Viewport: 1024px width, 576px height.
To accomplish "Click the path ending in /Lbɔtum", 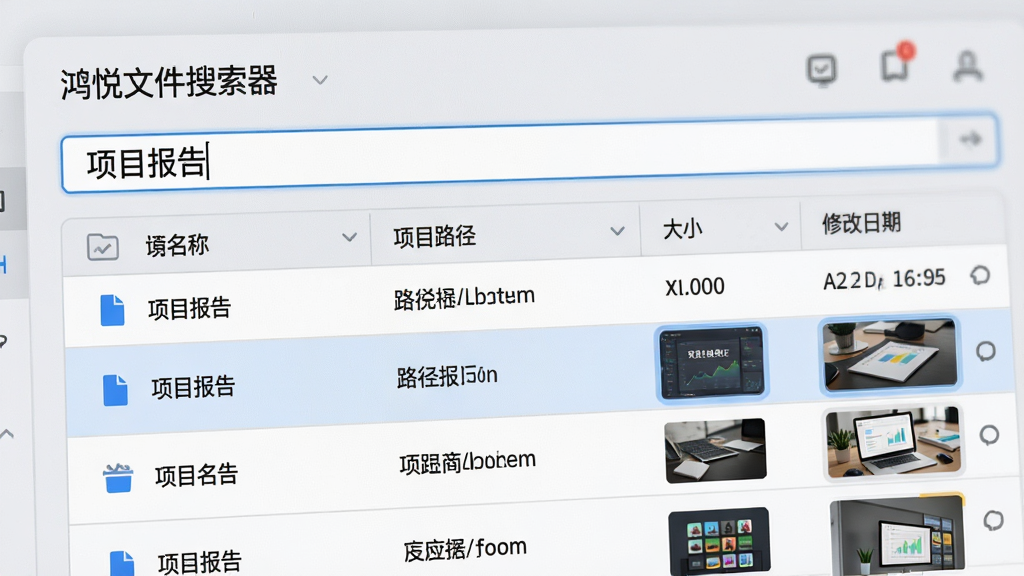I will point(464,297).
